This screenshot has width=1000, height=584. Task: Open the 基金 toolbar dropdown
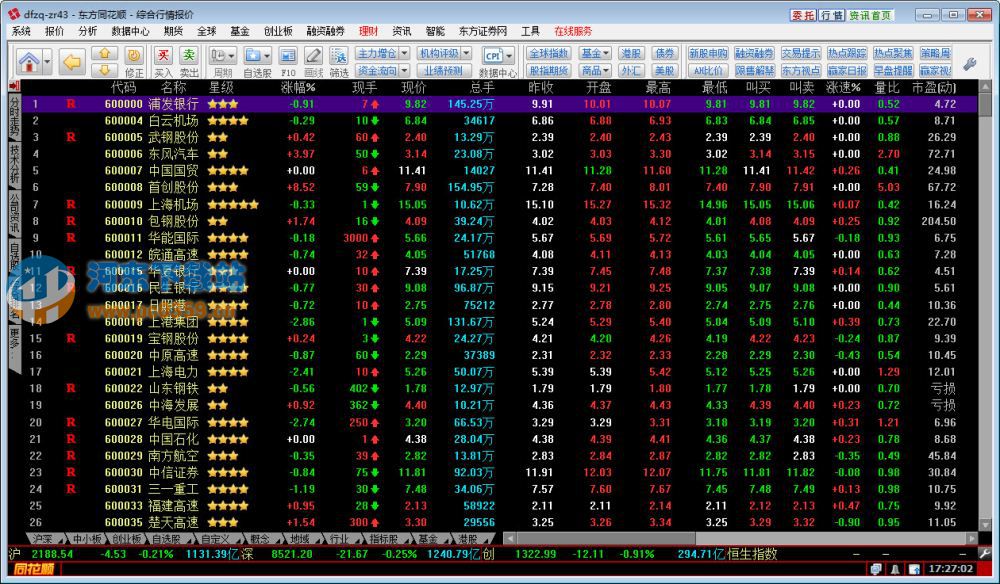tap(596, 53)
